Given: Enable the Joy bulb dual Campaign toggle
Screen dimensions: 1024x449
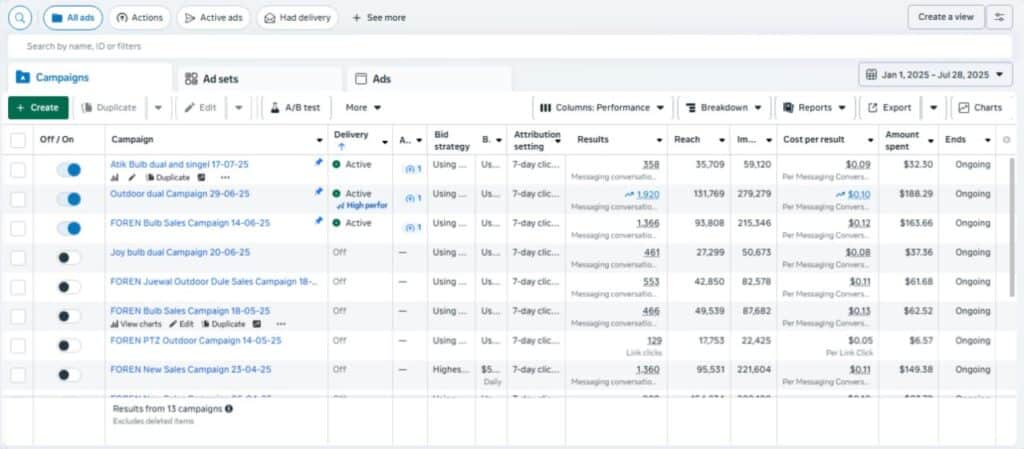Looking at the screenshot, I should pyautogui.click(x=68, y=258).
